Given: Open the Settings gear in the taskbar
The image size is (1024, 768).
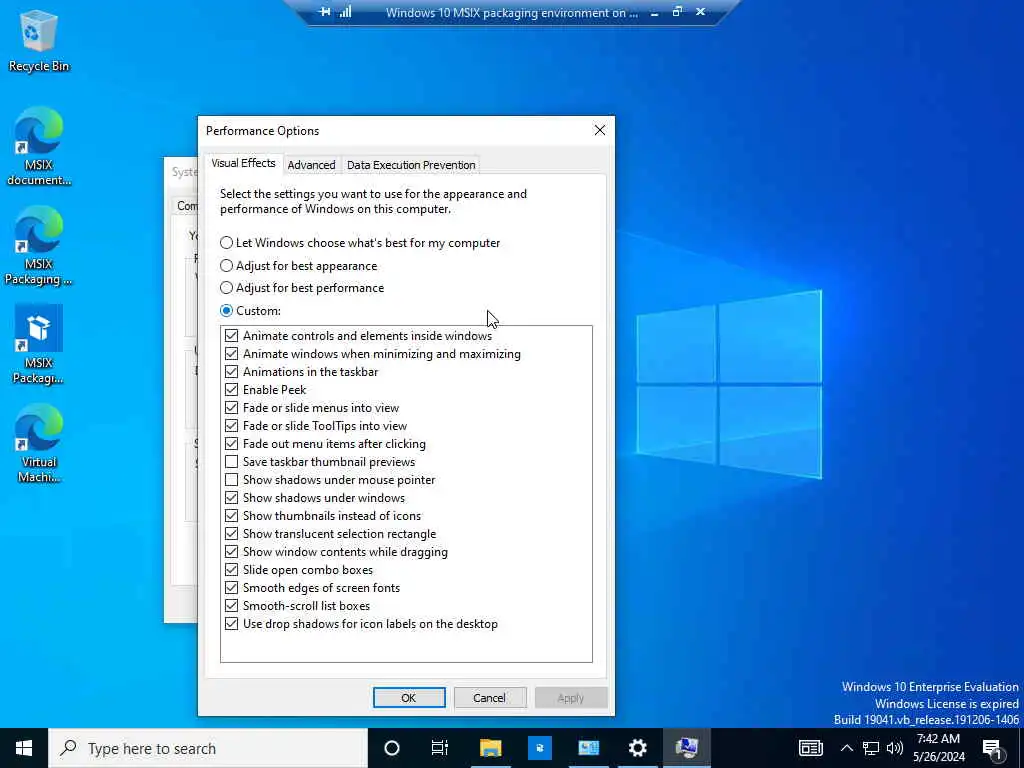Looking at the screenshot, I should pyautogui.click(x=637, y=748).
